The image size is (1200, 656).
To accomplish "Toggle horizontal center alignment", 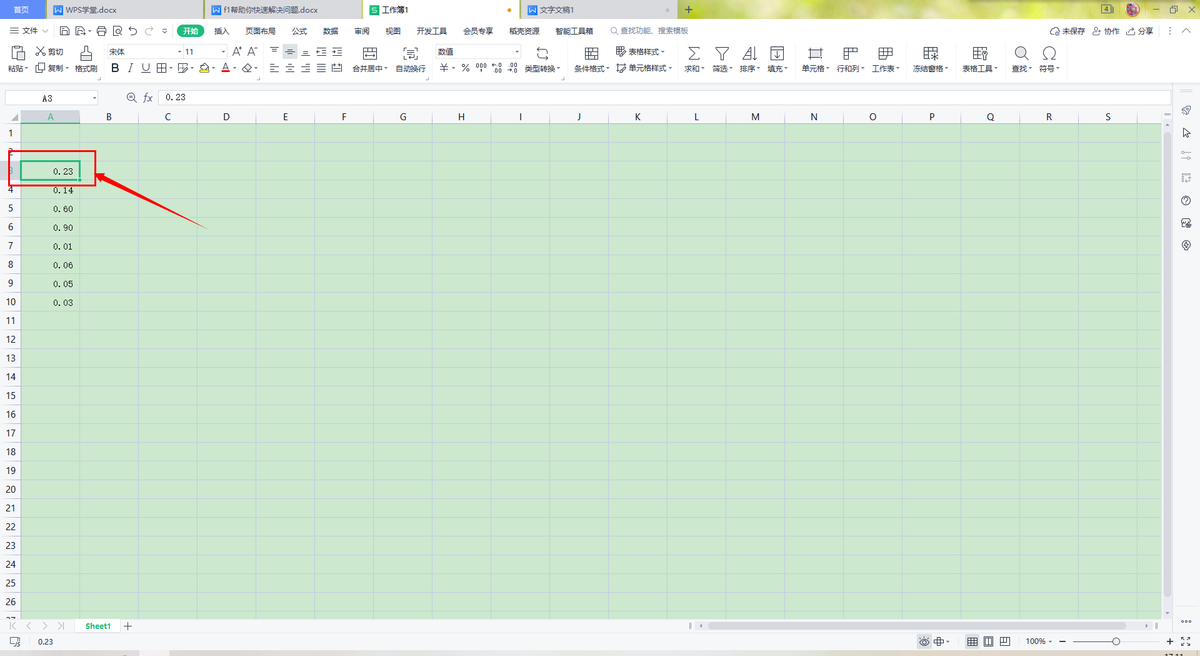I will pos(290,68).
